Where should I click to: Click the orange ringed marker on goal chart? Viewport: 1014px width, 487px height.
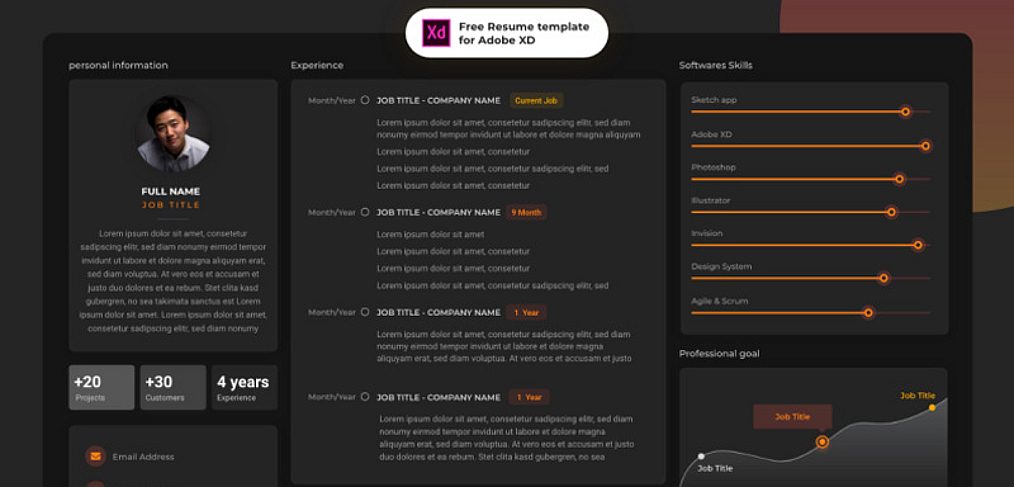pyautogui.click(x=822, y=442)
